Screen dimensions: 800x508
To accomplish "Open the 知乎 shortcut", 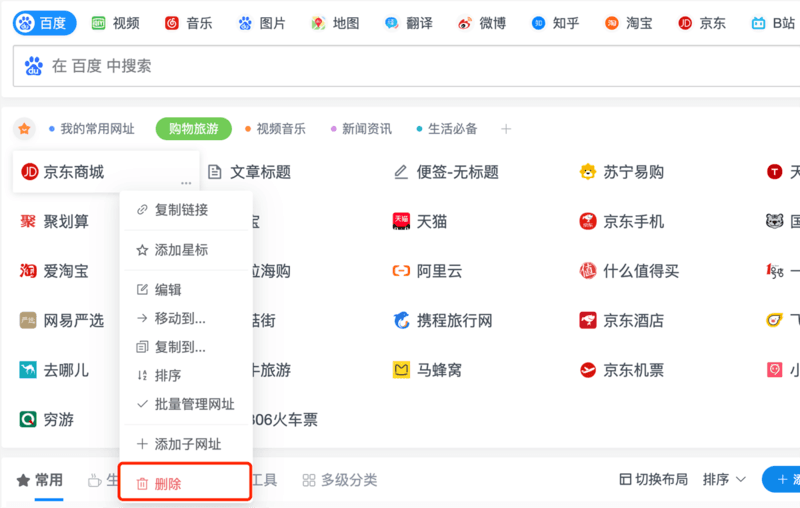I will (555, 23).
